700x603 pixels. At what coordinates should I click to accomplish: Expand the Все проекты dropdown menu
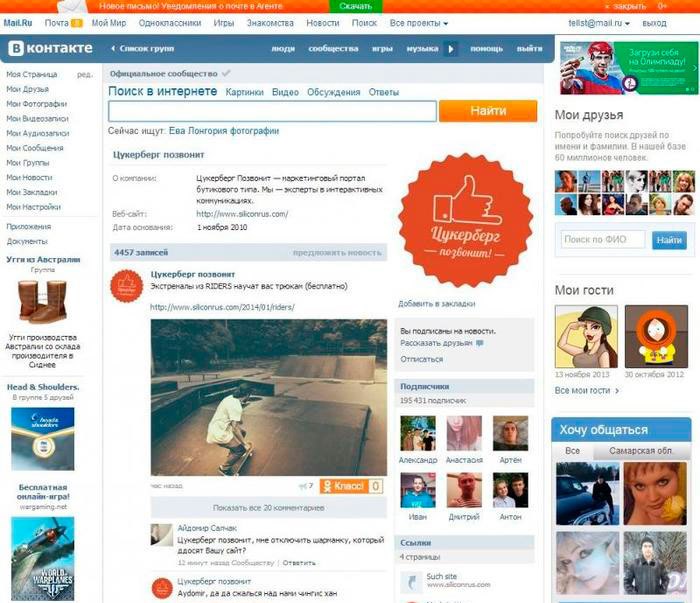[x=419, y=22]
